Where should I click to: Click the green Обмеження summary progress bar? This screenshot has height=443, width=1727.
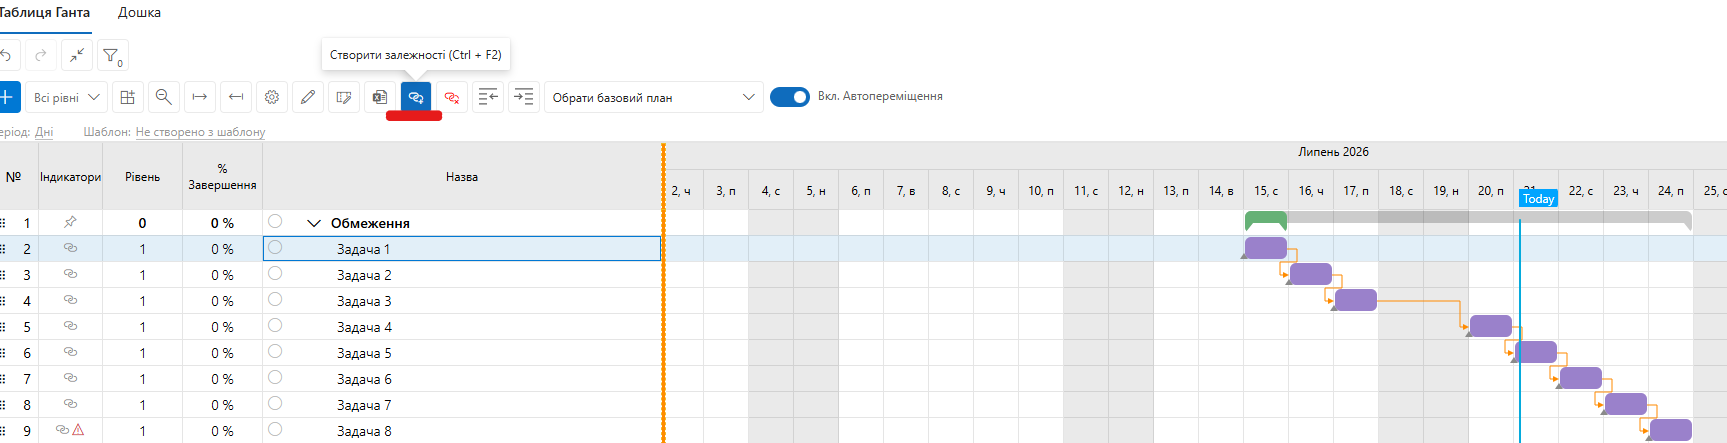coord(1266,220)
